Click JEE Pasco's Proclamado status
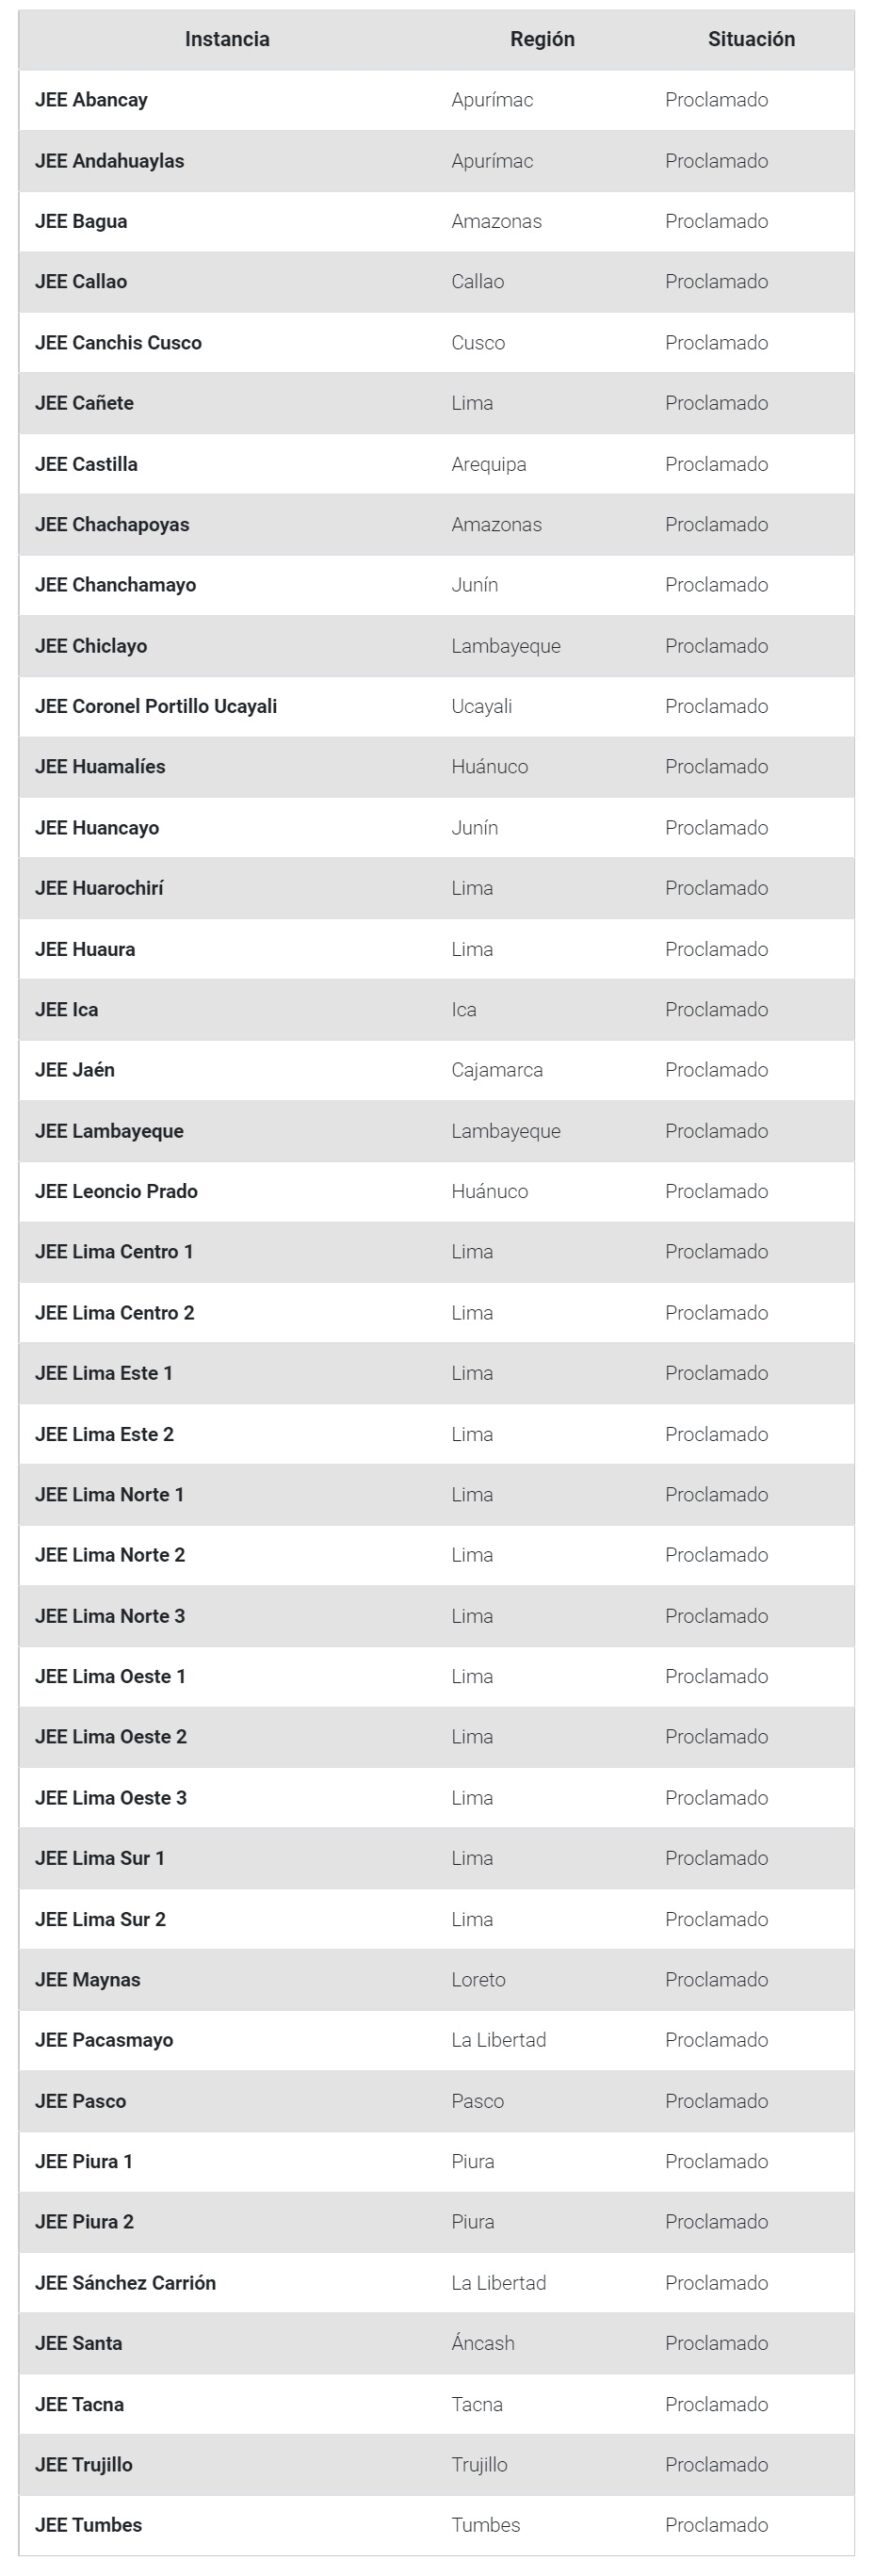 716,2101
